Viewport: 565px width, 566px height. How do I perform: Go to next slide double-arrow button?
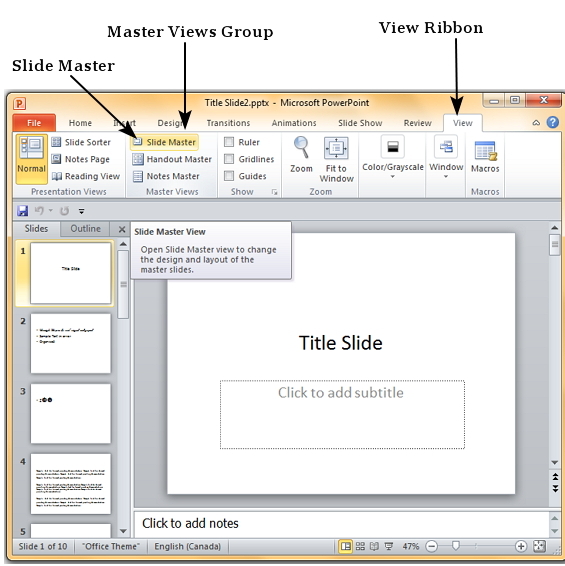(x=555, y=489)
